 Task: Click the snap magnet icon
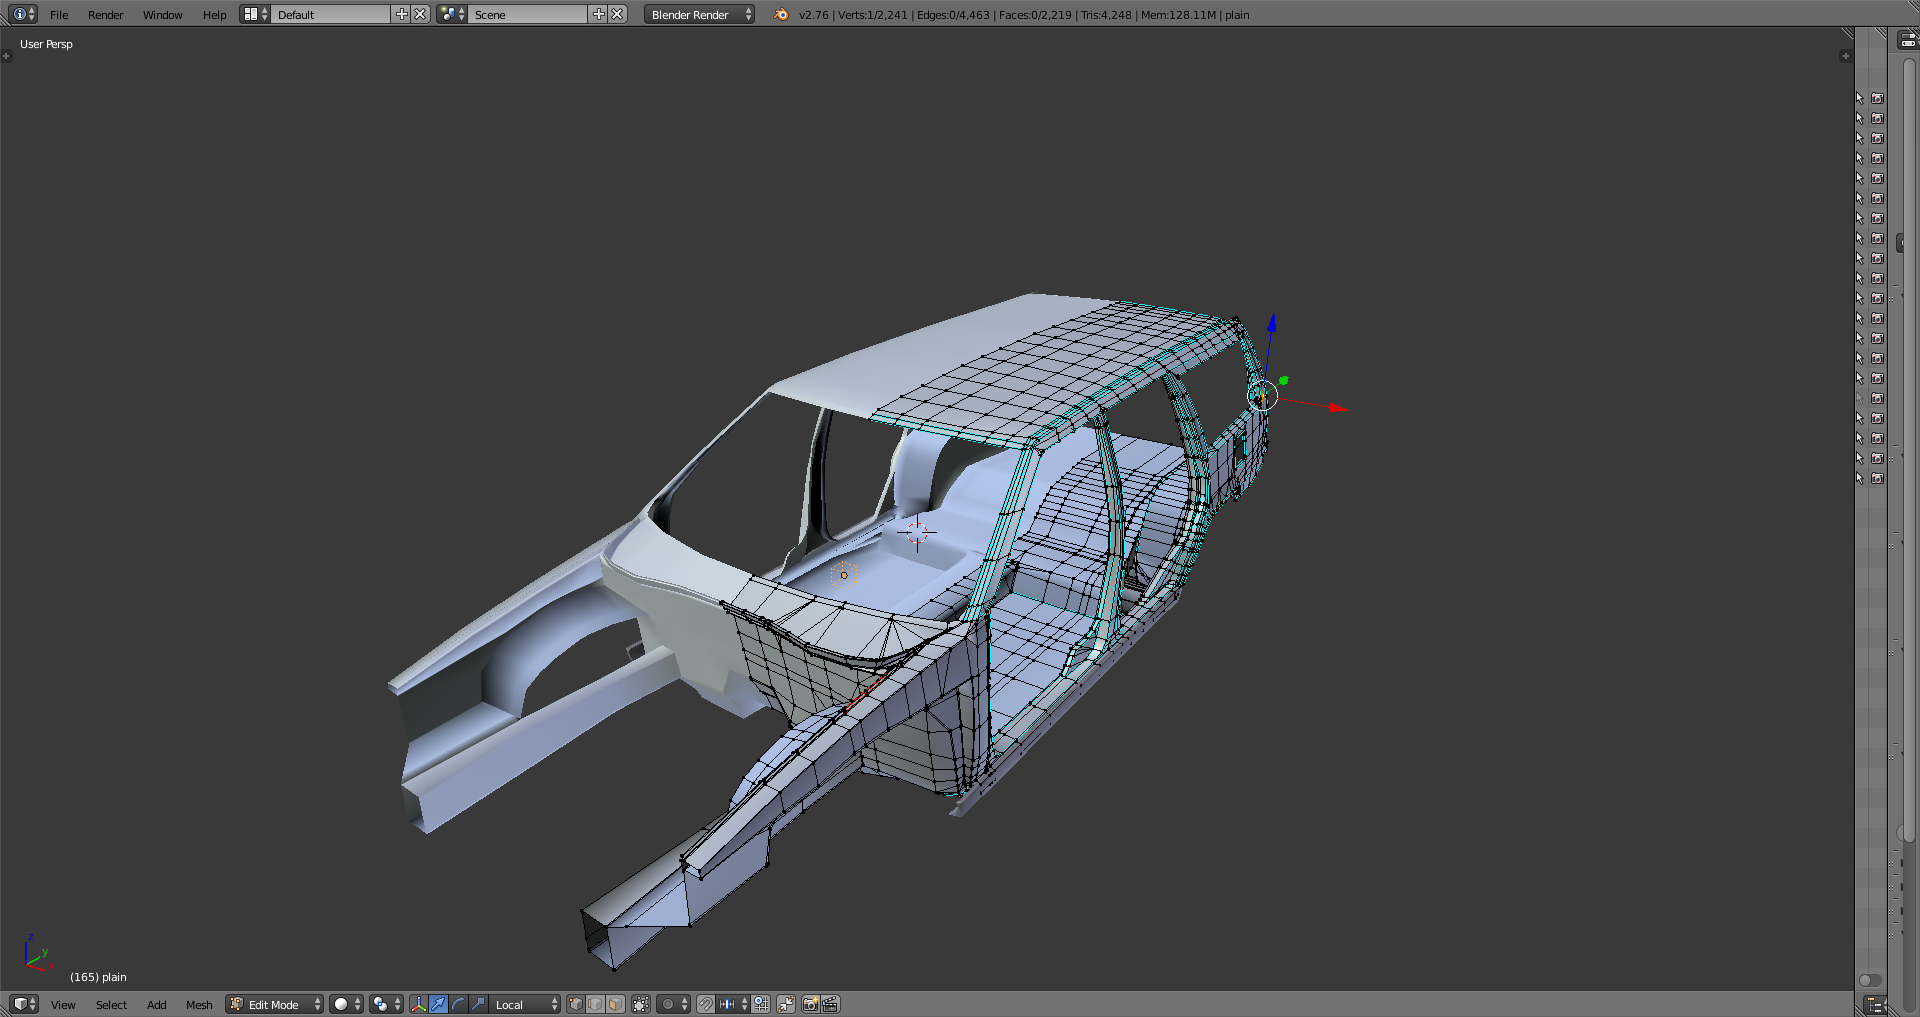point(706,1004)
